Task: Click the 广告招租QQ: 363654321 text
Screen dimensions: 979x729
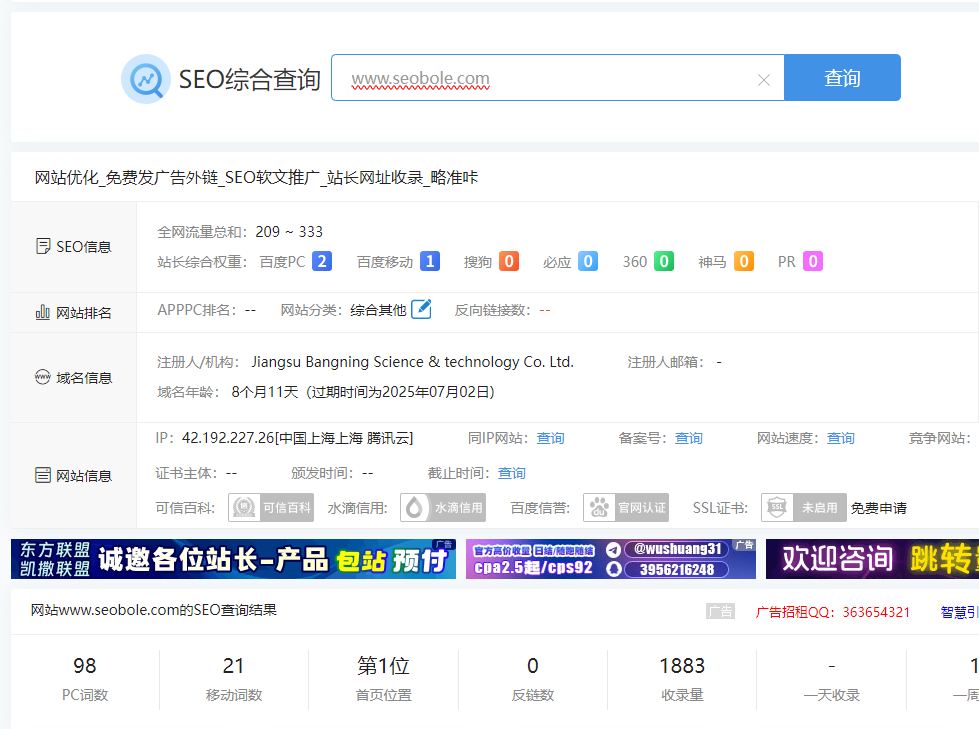Action: point(832,612)
